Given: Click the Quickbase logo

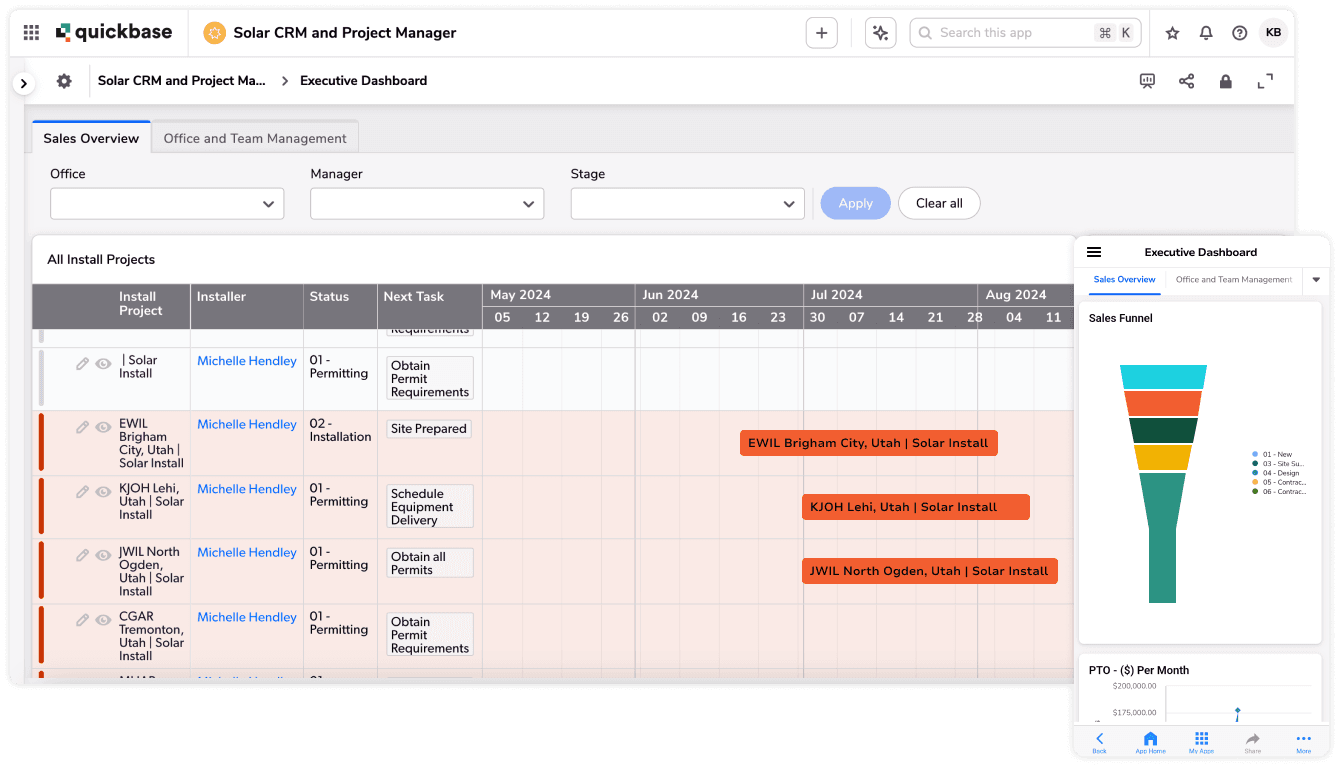Looking at the screenshot, I should coord(114,32).
